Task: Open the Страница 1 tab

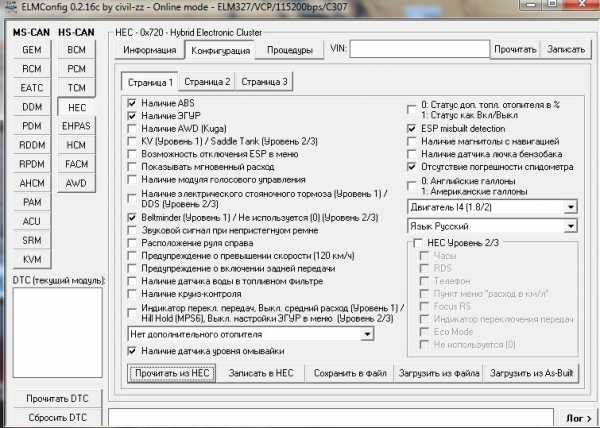Action: (x=150, y=82)
